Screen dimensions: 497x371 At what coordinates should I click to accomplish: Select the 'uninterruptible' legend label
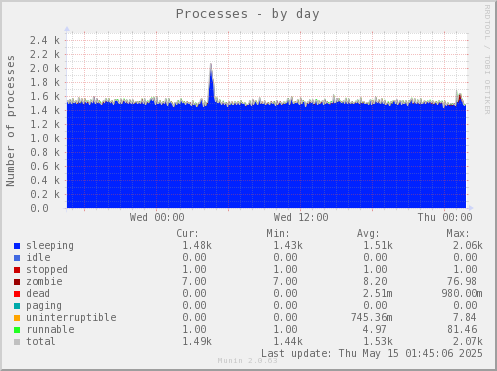coord(71,318)
